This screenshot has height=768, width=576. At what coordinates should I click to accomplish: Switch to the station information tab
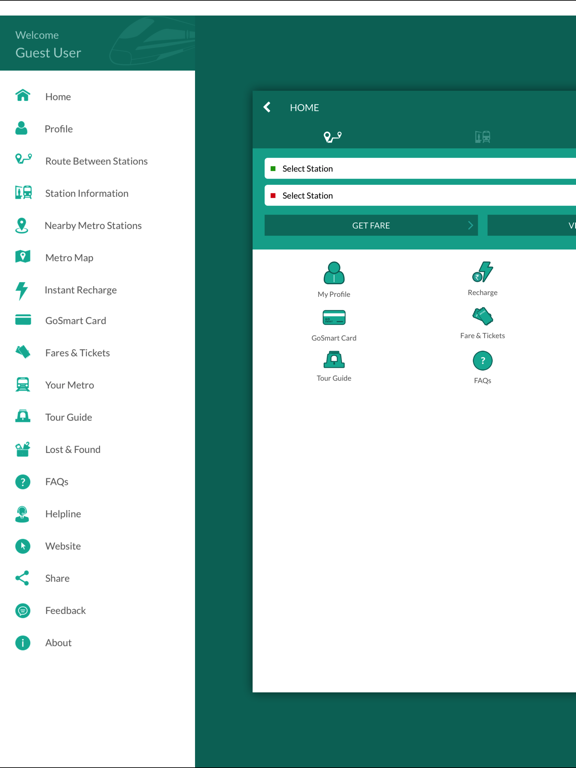pos(482,137)
